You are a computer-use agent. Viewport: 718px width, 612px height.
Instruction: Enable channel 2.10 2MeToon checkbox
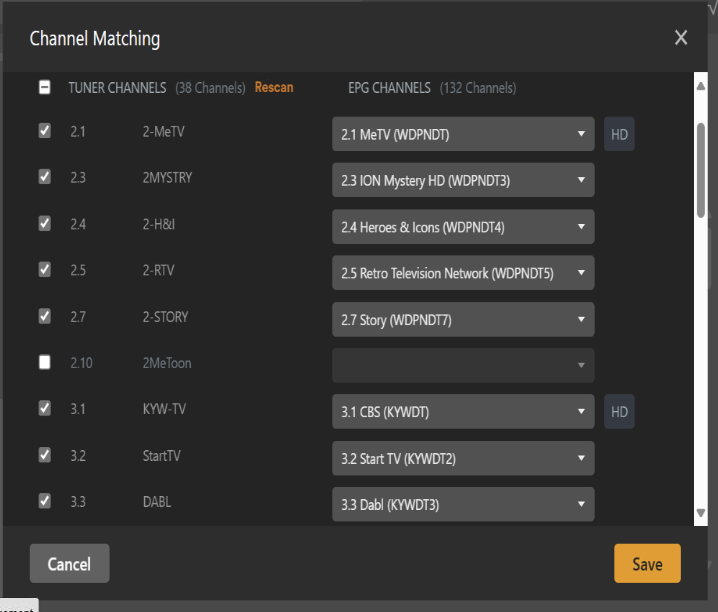44,362
